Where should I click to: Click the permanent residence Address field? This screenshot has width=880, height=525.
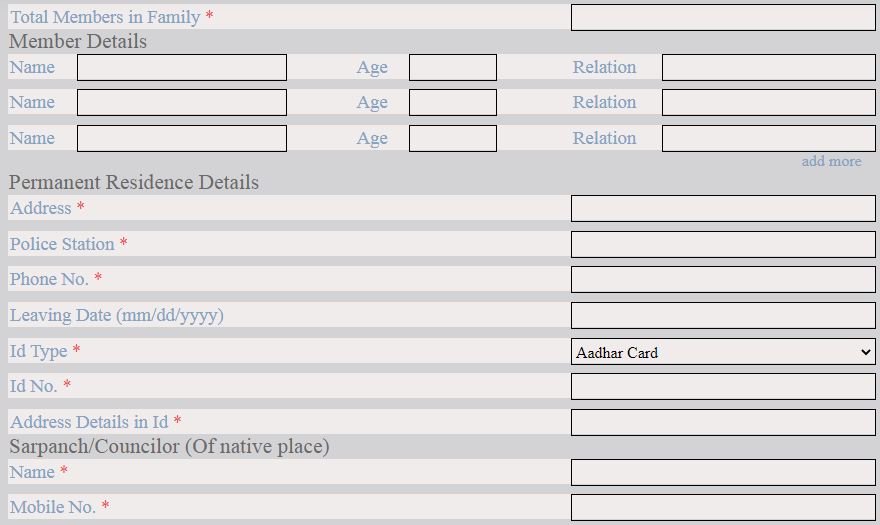[x=722, y=208]
